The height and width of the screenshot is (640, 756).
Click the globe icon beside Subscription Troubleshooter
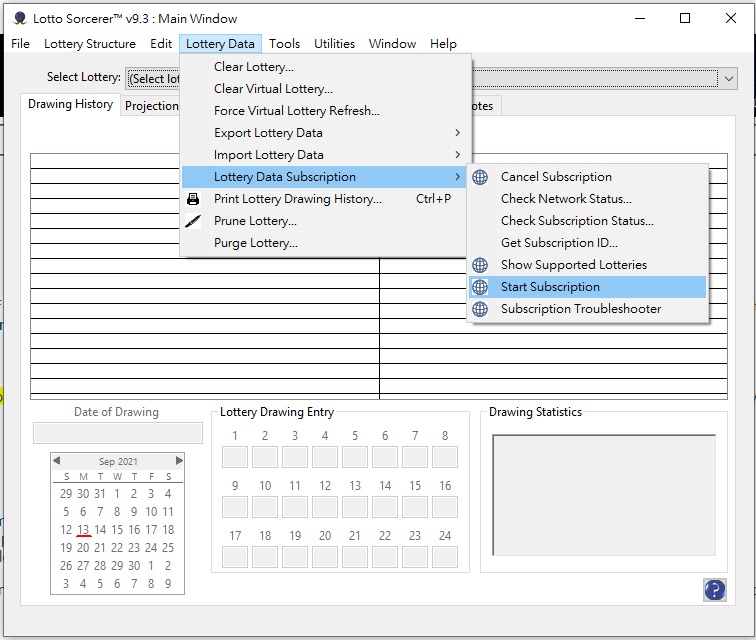pos(480,309)
